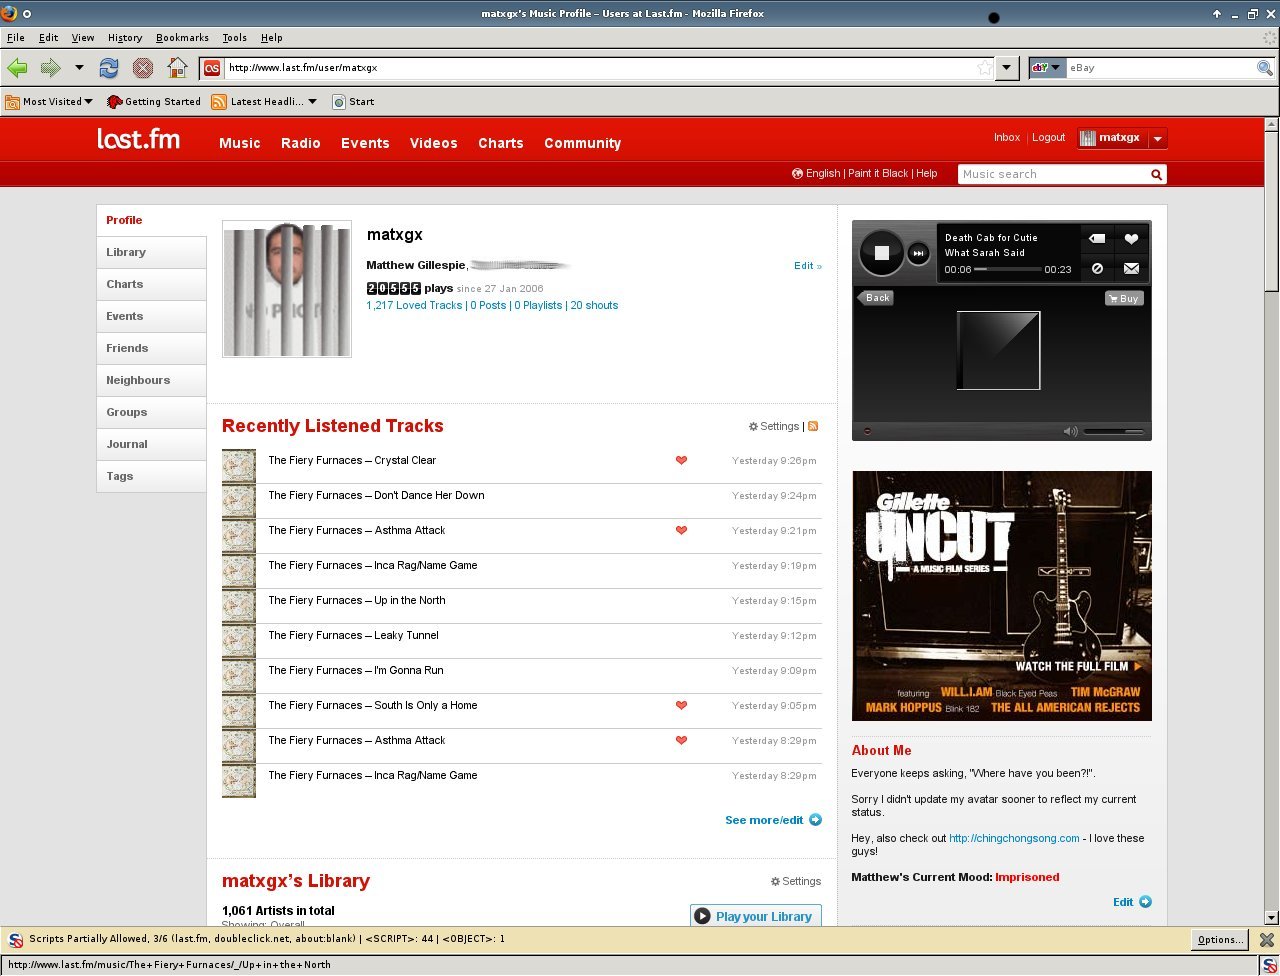Click the last.fm logo
The image size is (1280, 976).
click(x=138, y=139)
